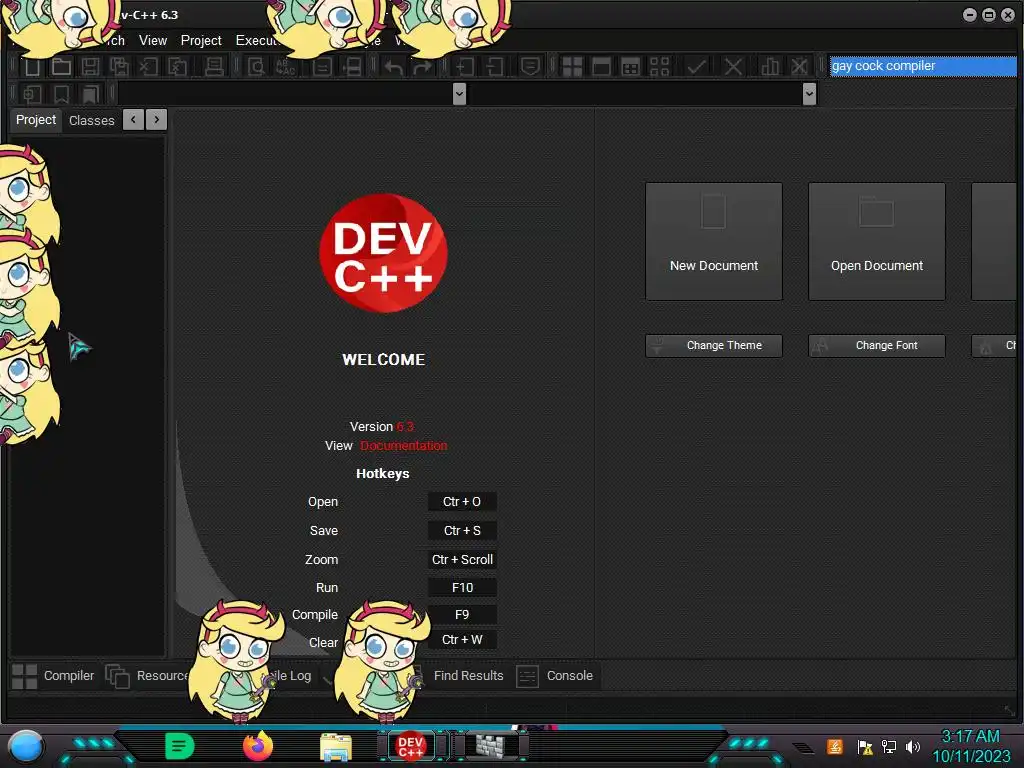Click the F9 Compile hotkey label
The width and height of the screenshot is (1024, 768).
point(462,615)
